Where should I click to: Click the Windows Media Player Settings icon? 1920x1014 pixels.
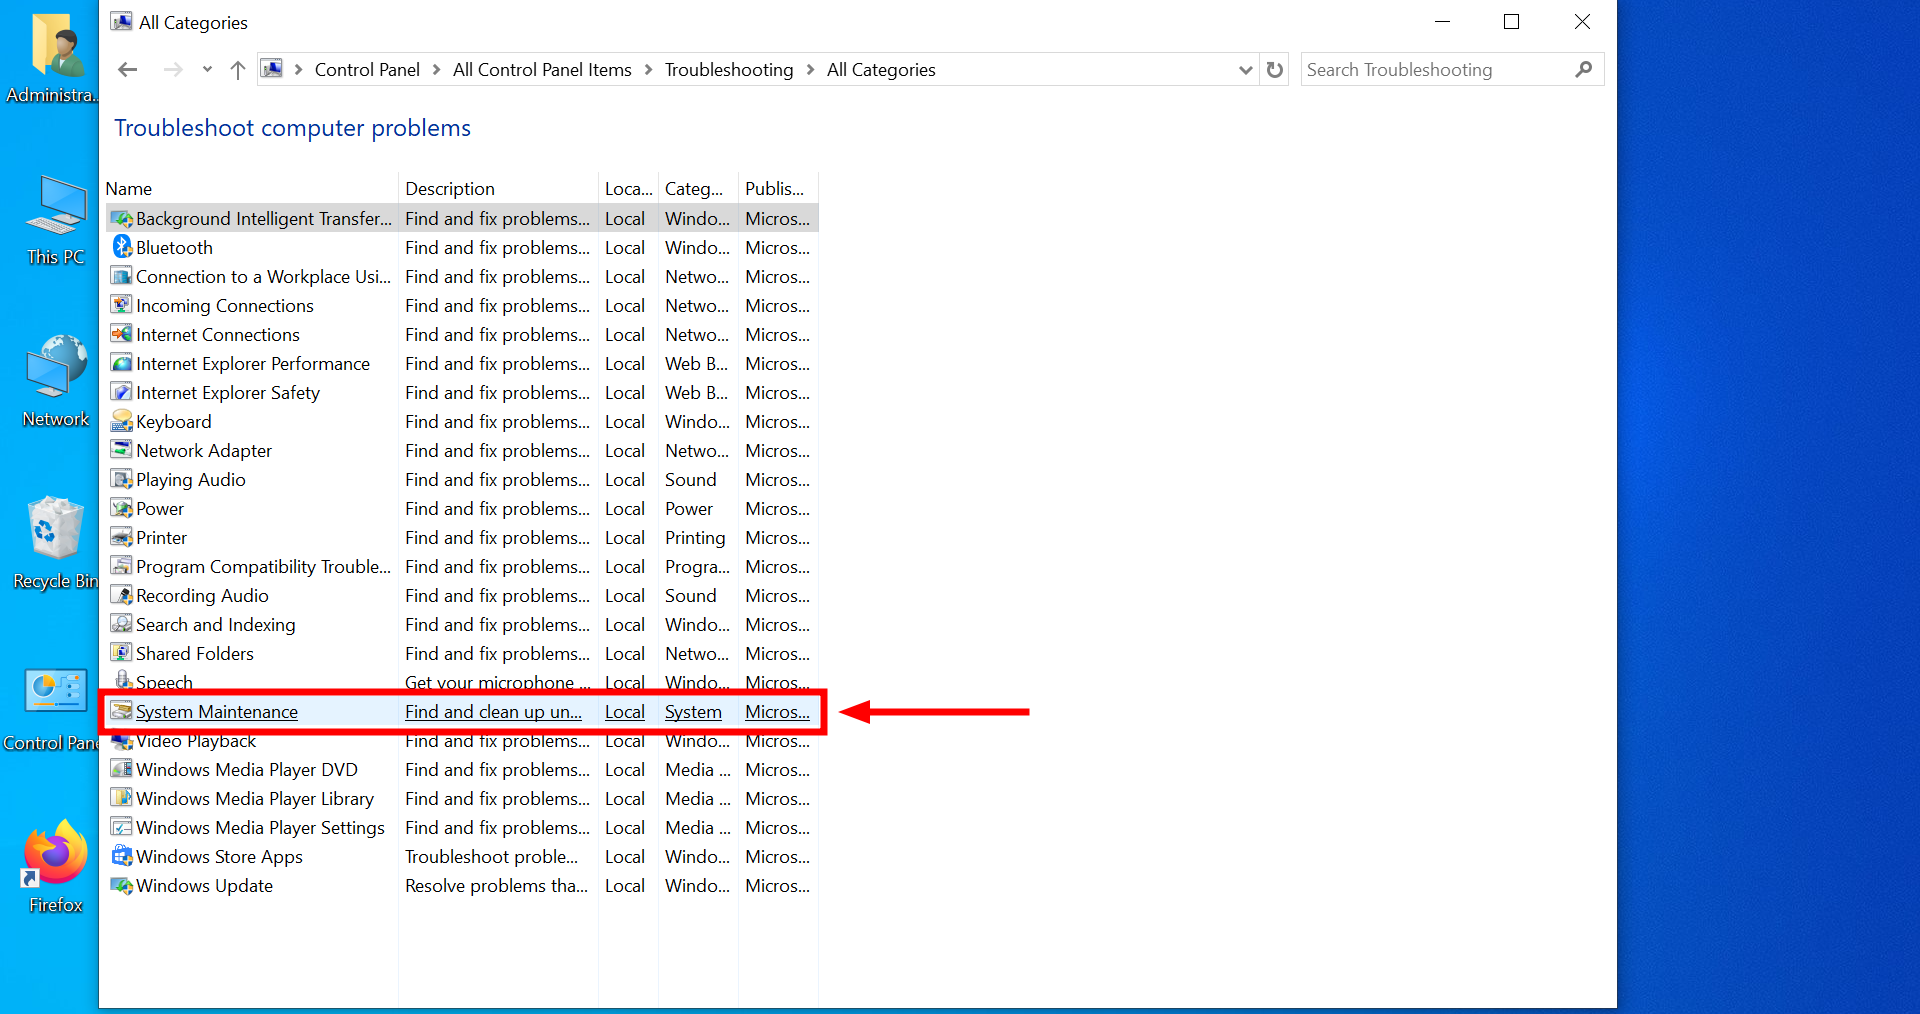pos(122,827)
